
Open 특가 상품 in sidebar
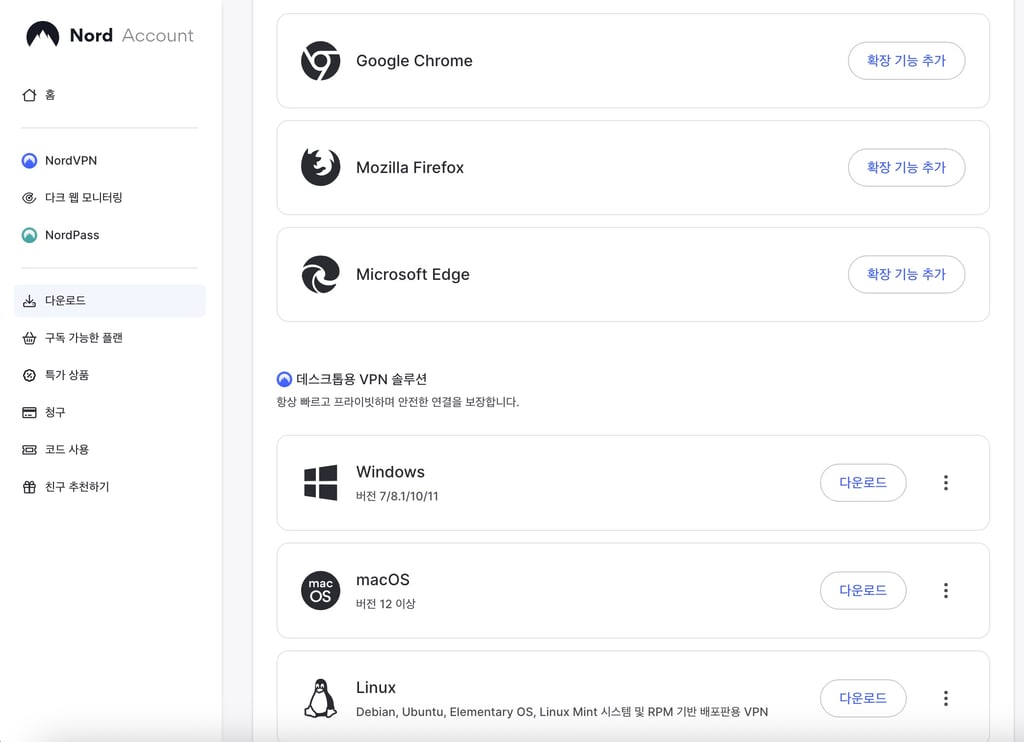110,376
